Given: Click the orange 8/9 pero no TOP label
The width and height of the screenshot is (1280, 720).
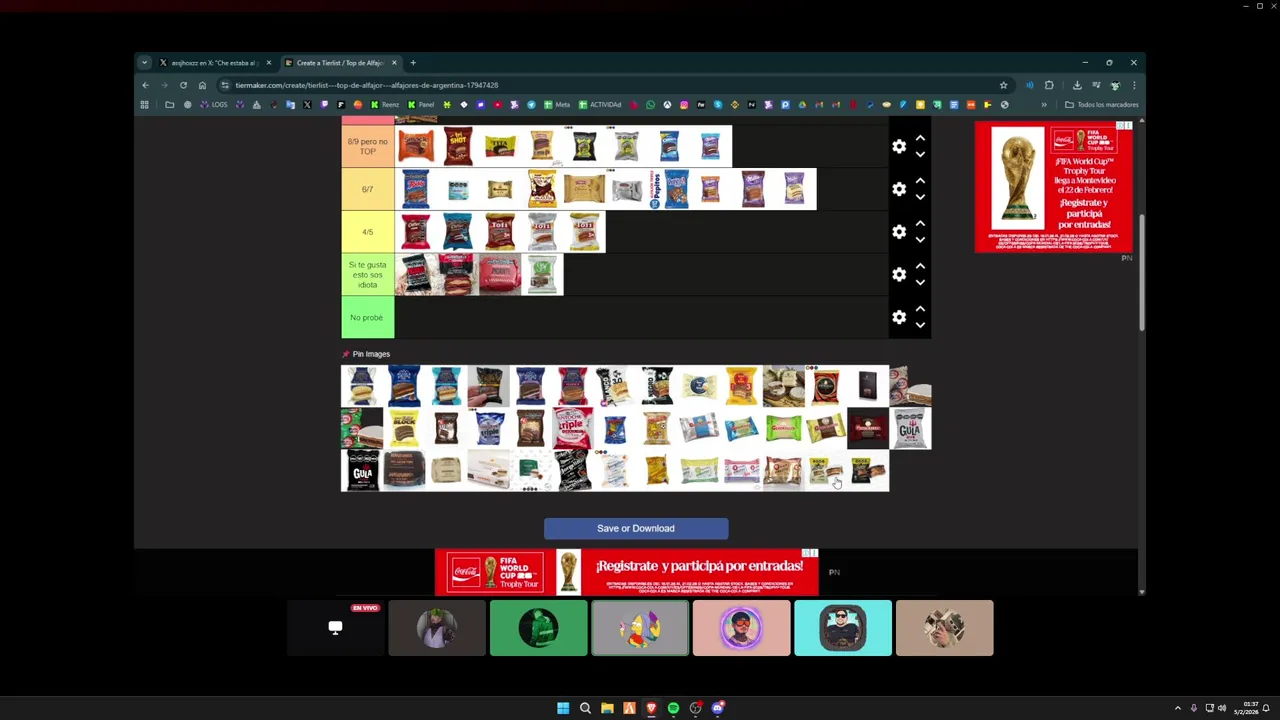Looking at the screenshot, I should pyautogui.click(x=367, y=146).
